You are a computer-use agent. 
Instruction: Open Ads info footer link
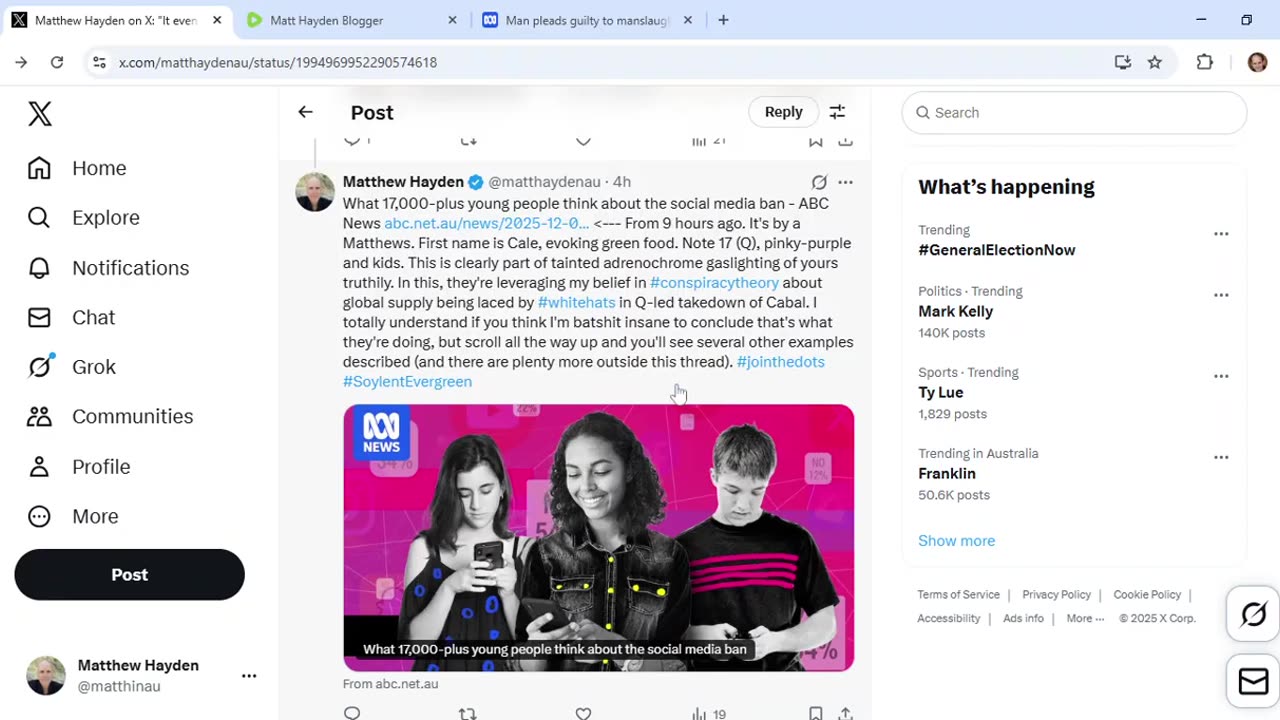[1023, 618]
